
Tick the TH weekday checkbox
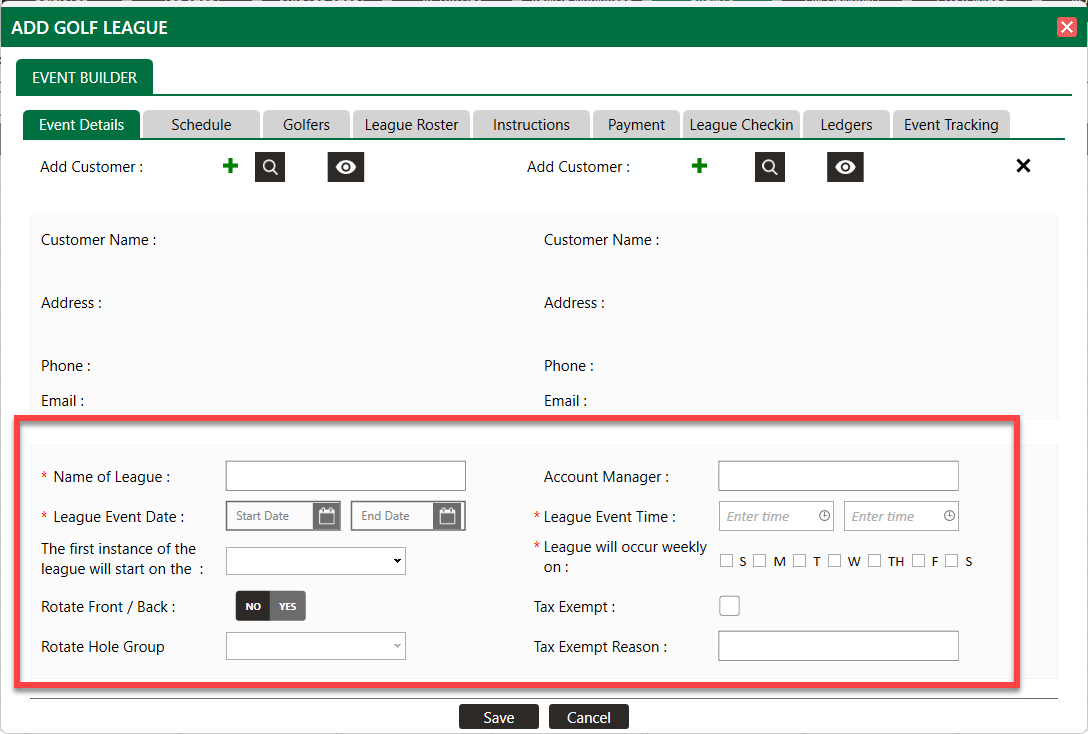point(875,561)
